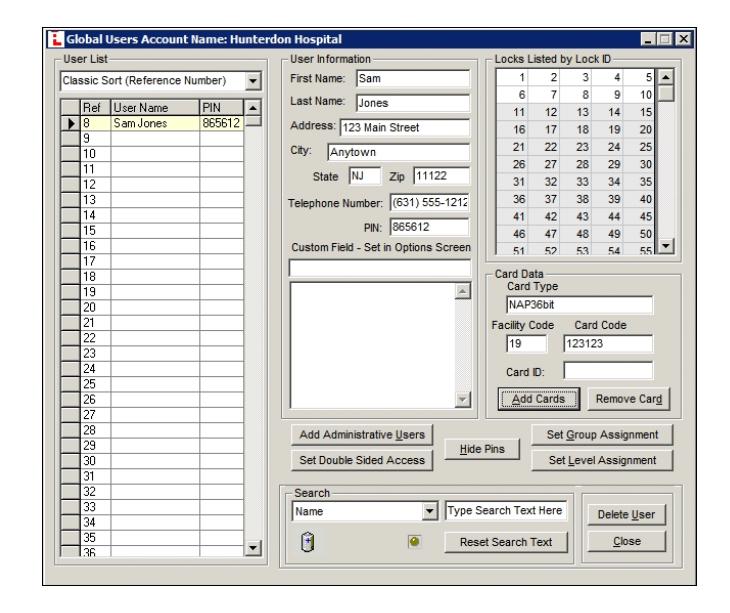Click row selector arrow for Ref 8
730x613 pixels.
tap(71, 123)
